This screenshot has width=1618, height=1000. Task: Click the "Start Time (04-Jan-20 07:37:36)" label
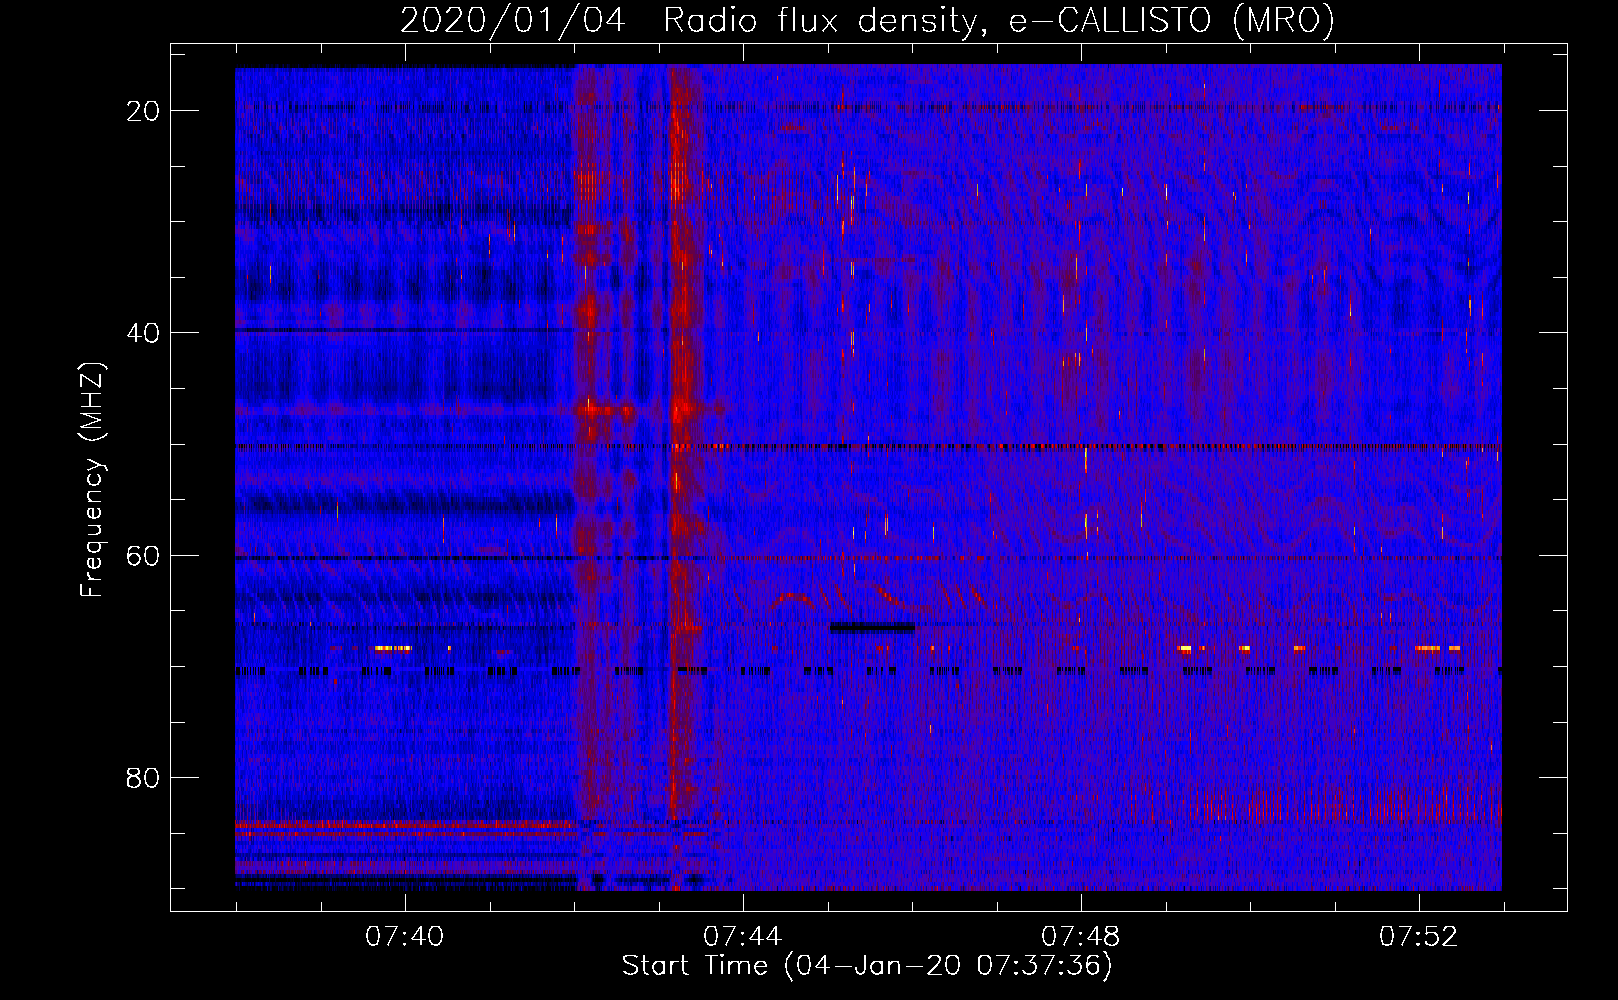(867, 966)
